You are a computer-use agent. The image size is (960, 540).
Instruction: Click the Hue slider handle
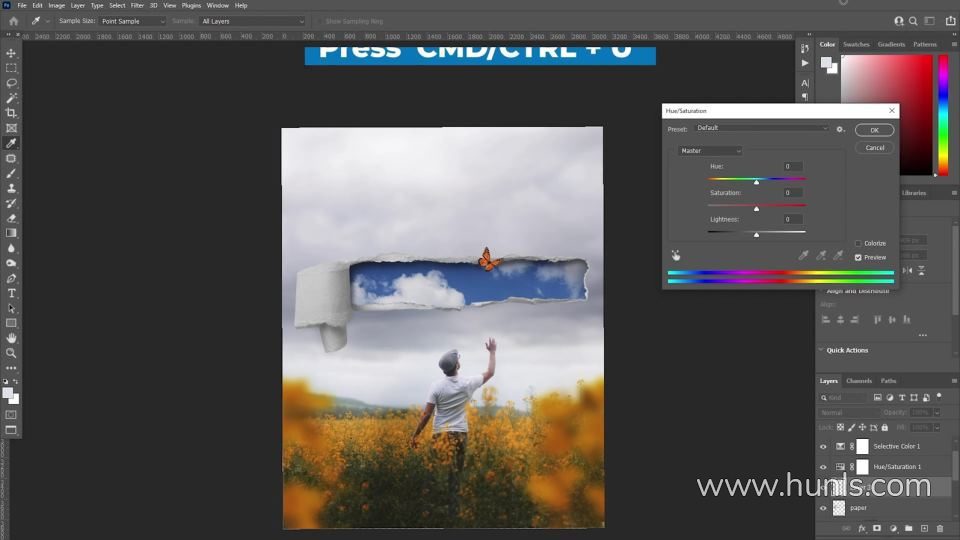[x=756, y=182]
